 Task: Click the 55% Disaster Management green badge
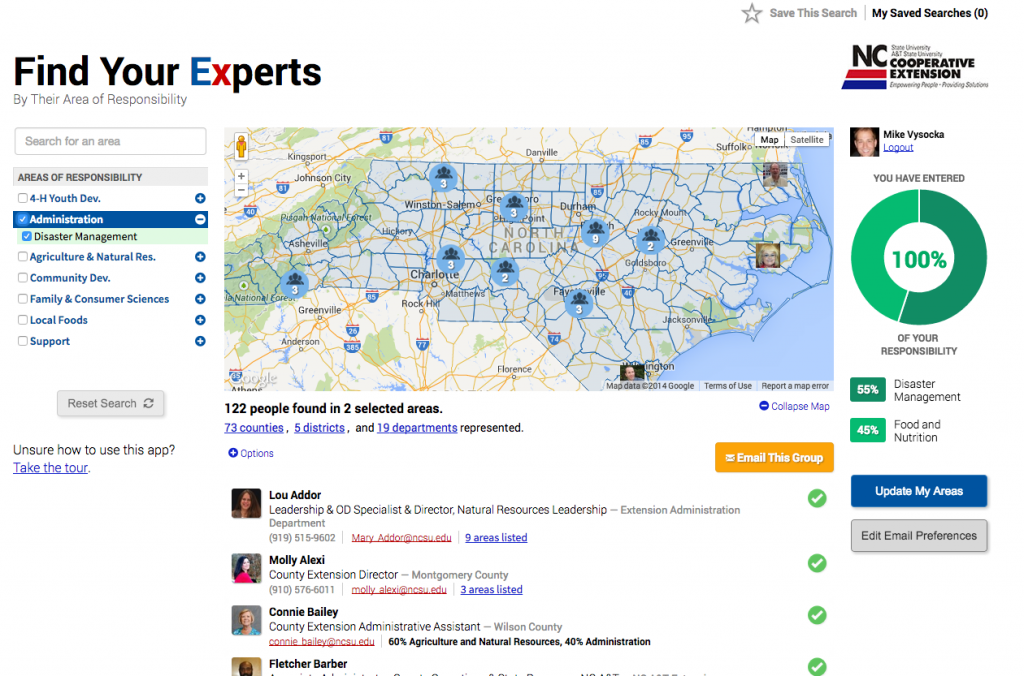coord(867,390)
